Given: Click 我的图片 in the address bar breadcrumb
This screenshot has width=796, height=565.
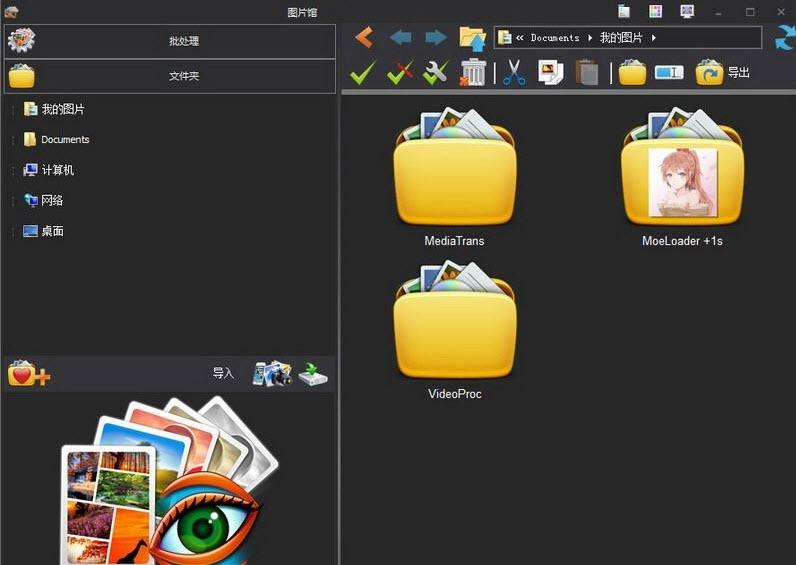Looking at the screenshot, I should pos(621,38).
